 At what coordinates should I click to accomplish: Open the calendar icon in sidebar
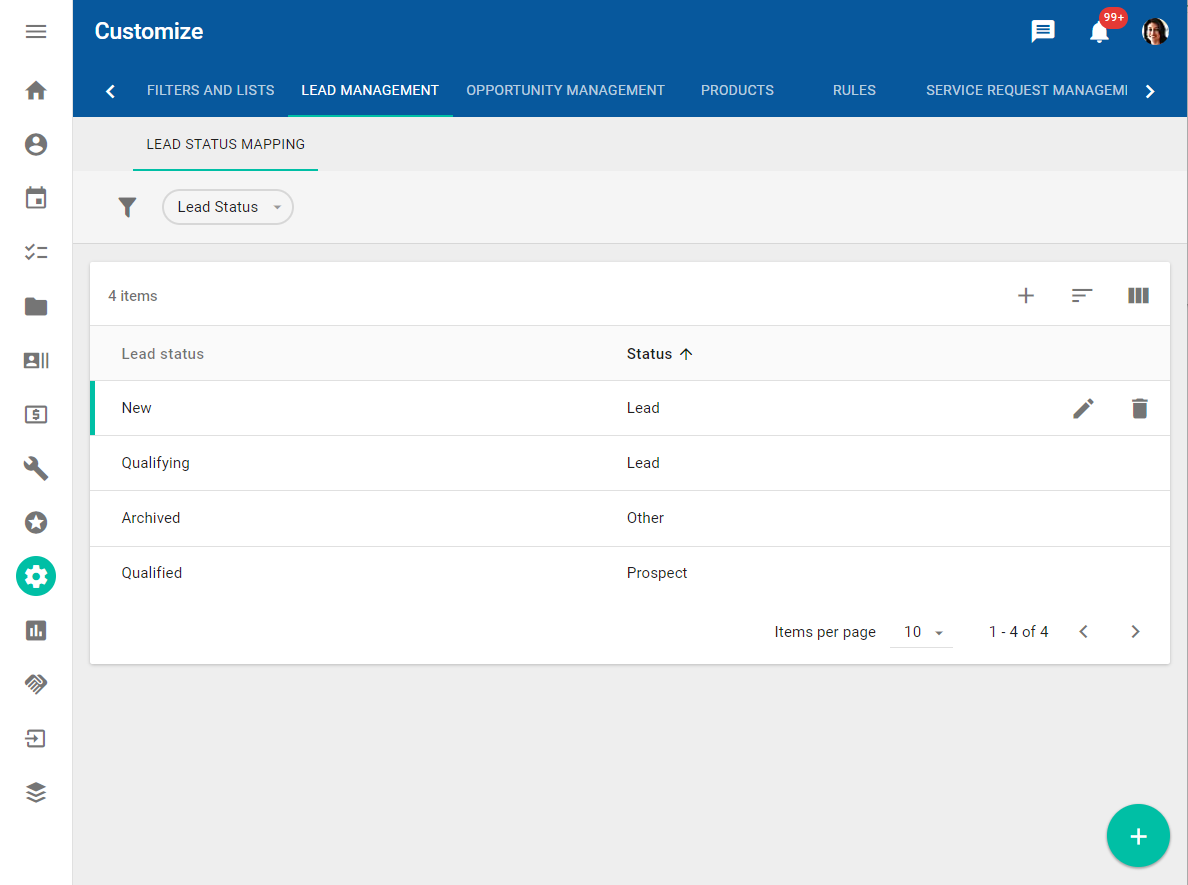point(36,198)
